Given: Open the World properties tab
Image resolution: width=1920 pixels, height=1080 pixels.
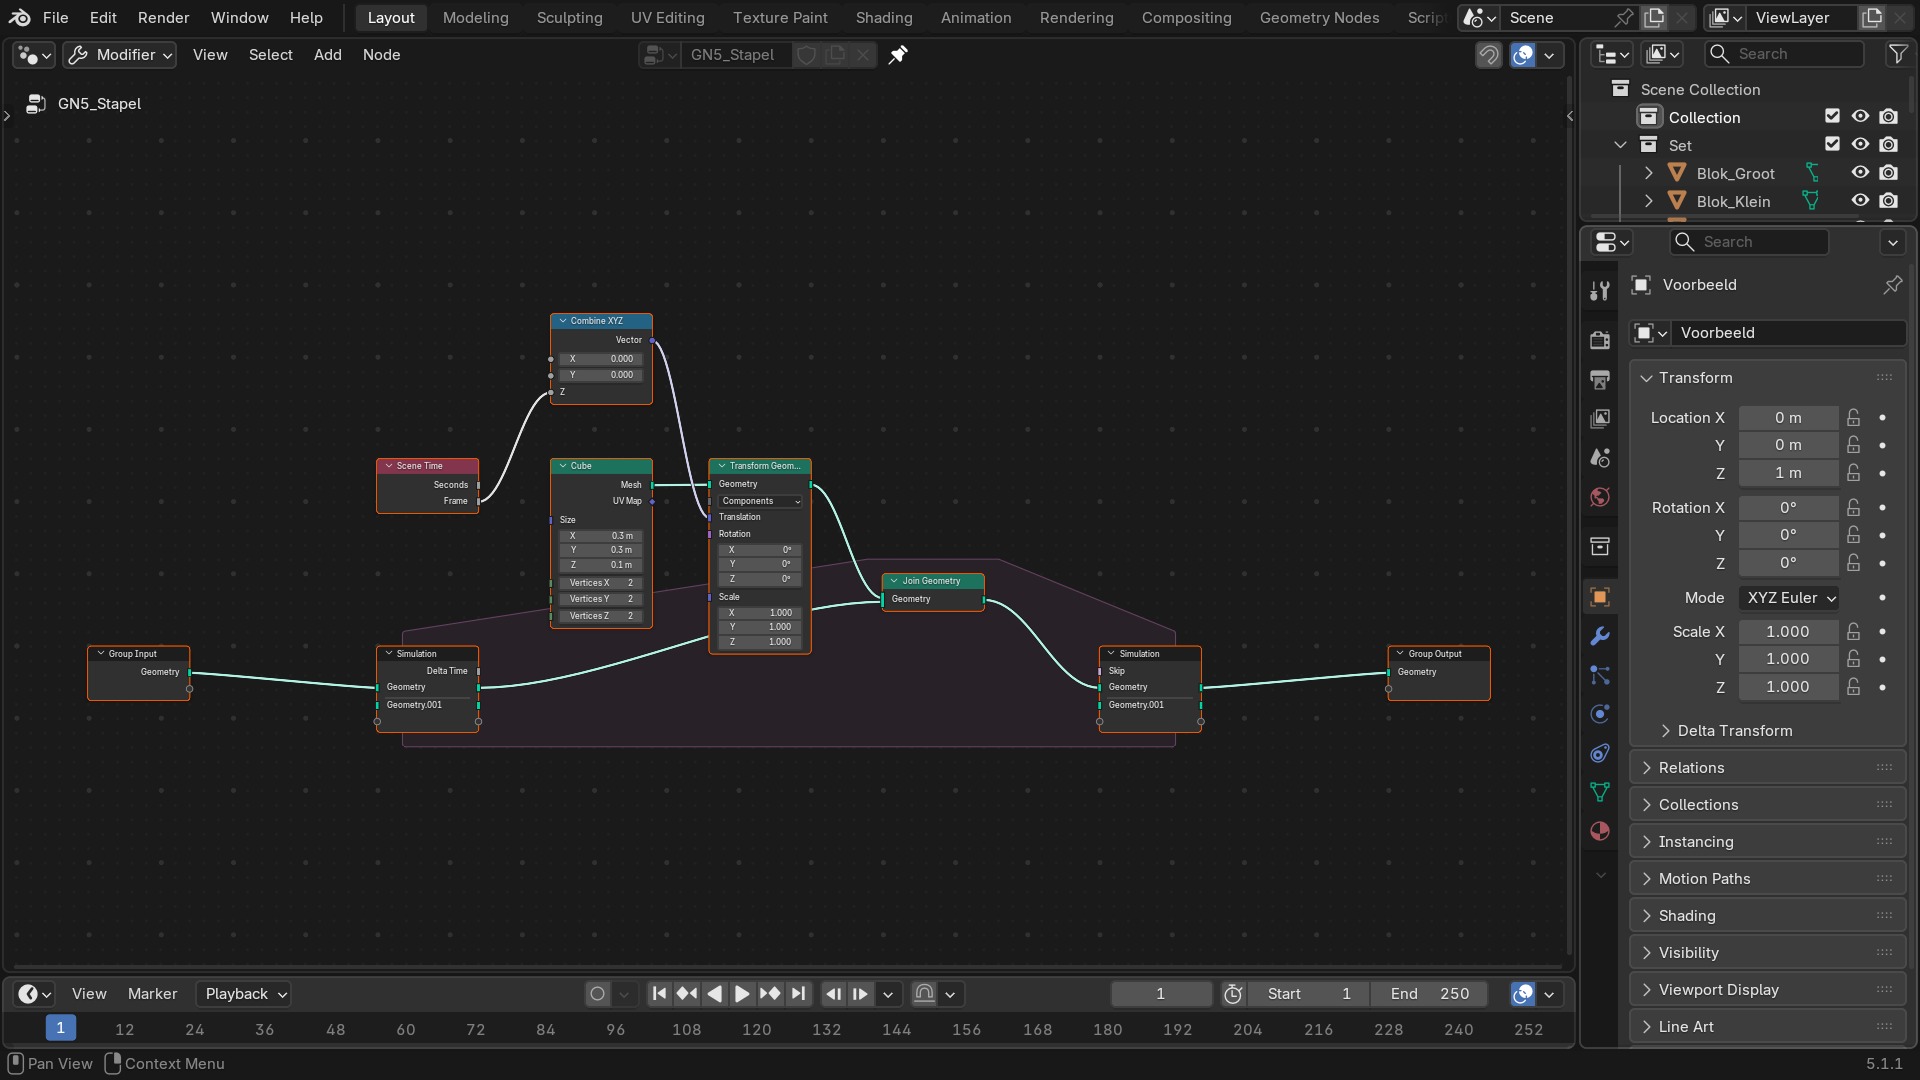Looking at the screenshot, I should [1600, 497].
